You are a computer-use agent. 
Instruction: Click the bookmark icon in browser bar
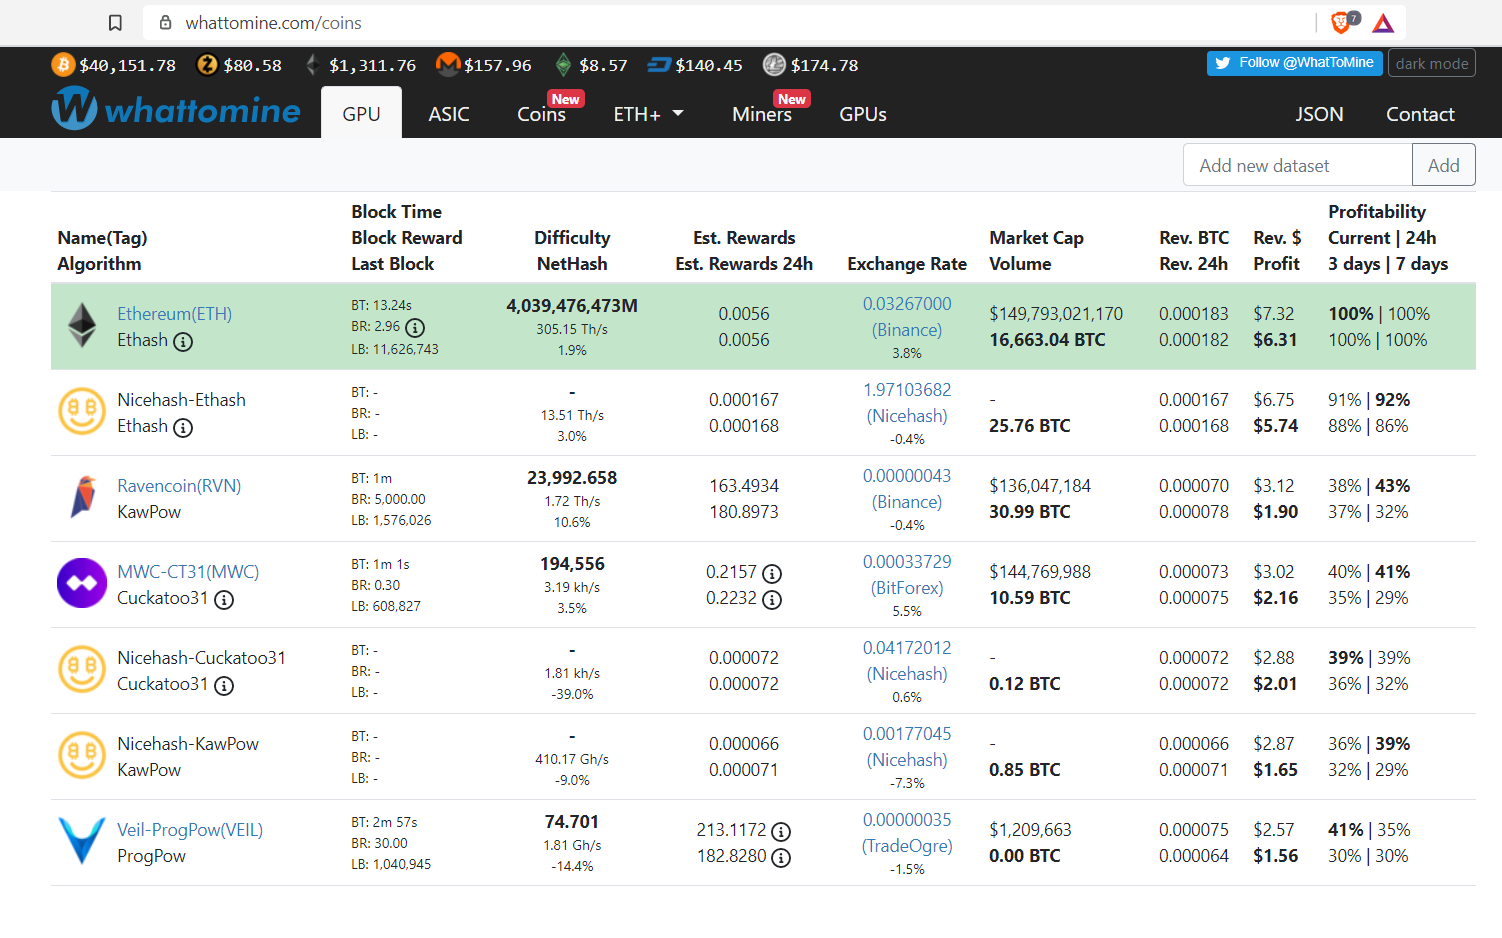[115, 22]
